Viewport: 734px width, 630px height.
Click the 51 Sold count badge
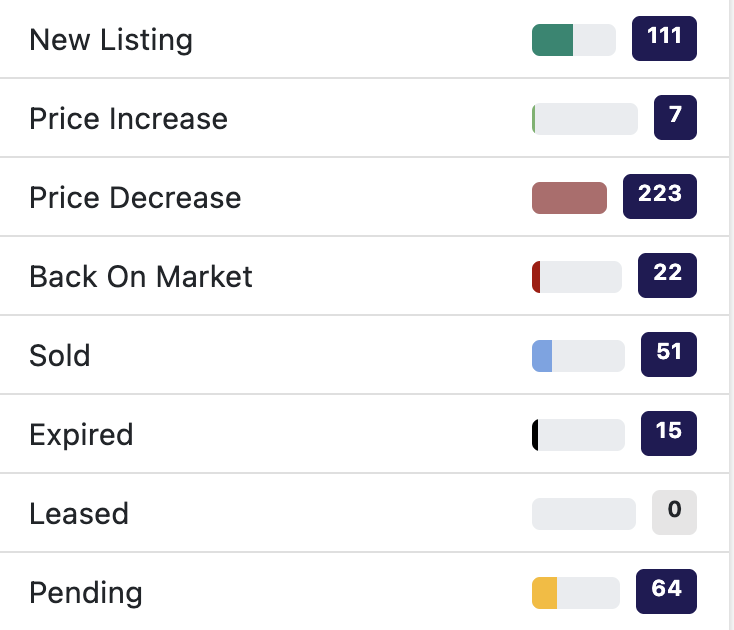coord(668,354)
